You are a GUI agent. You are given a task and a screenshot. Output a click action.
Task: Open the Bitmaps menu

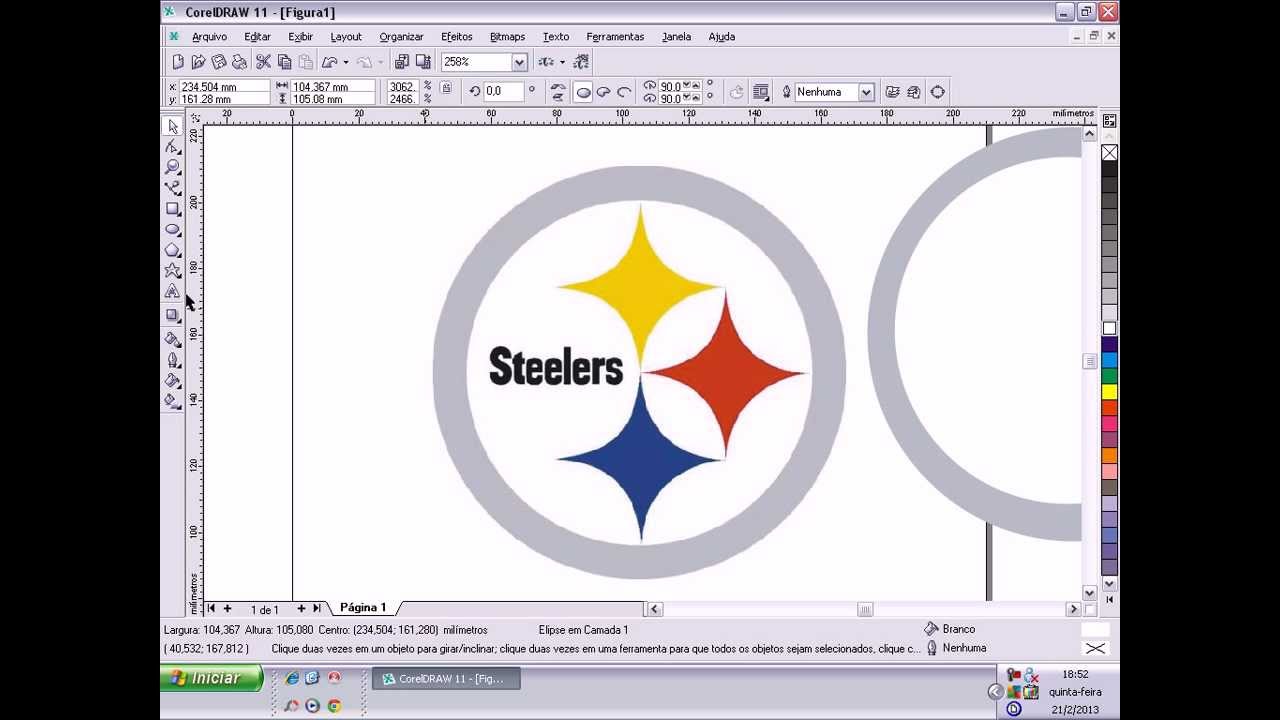pyautogui.click(x=507, y=37)
